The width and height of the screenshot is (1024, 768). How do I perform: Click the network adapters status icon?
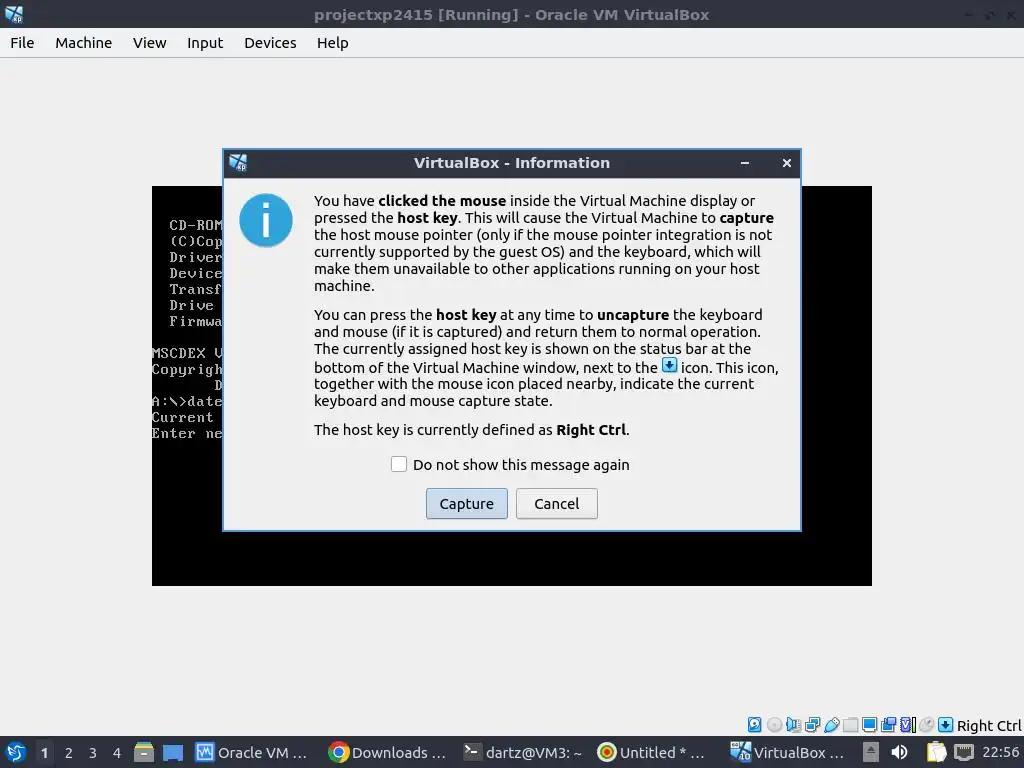click(812, 724)
